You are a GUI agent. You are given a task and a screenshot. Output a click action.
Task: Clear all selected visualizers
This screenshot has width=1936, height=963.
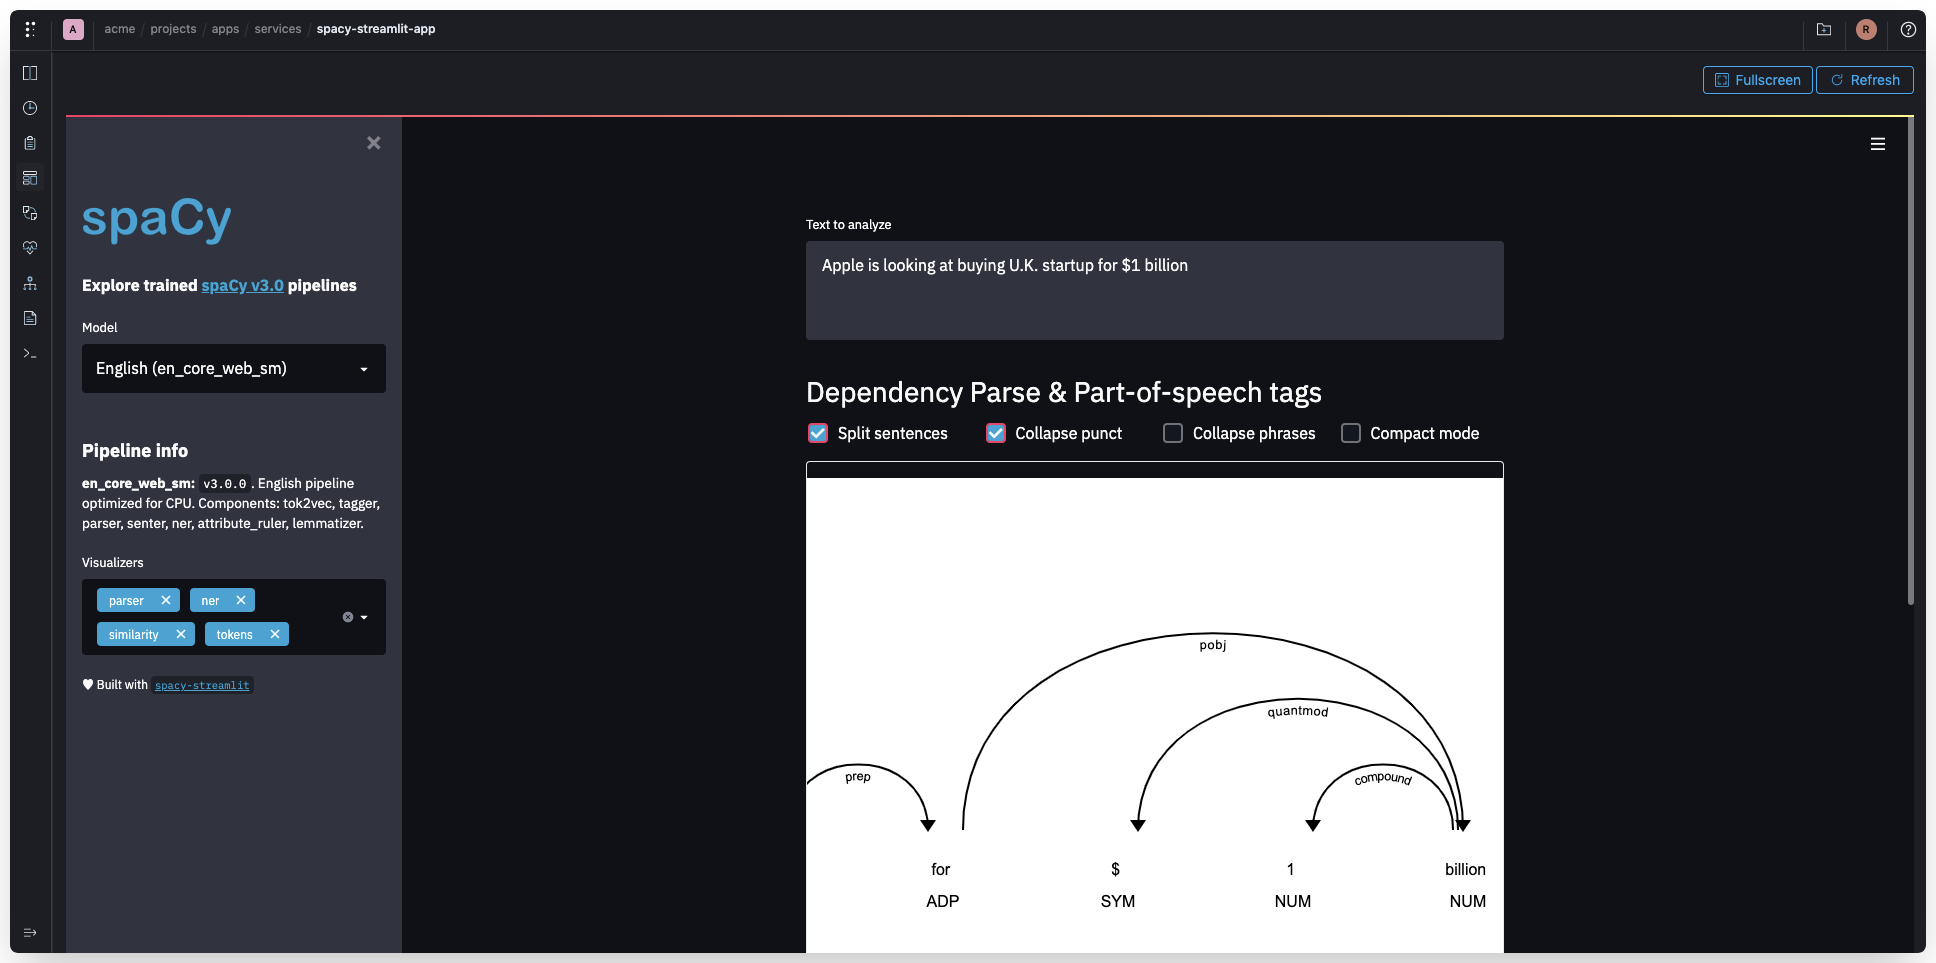[348, 617]
